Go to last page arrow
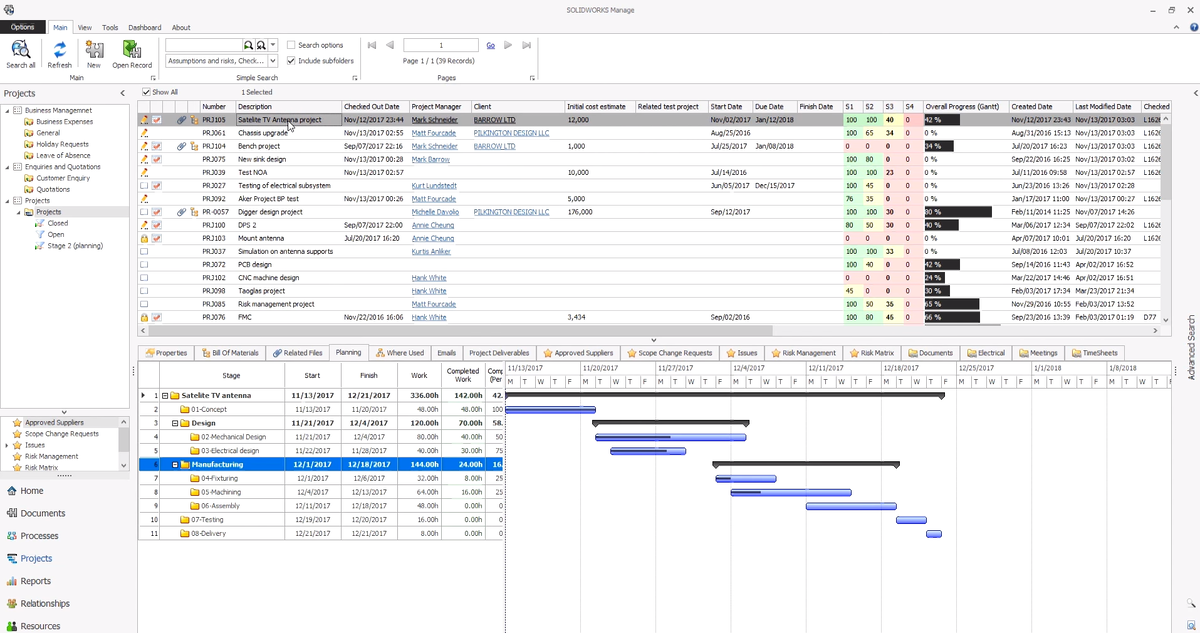The width and height of the screenshot is (1200, 633). tap(525, 45)
